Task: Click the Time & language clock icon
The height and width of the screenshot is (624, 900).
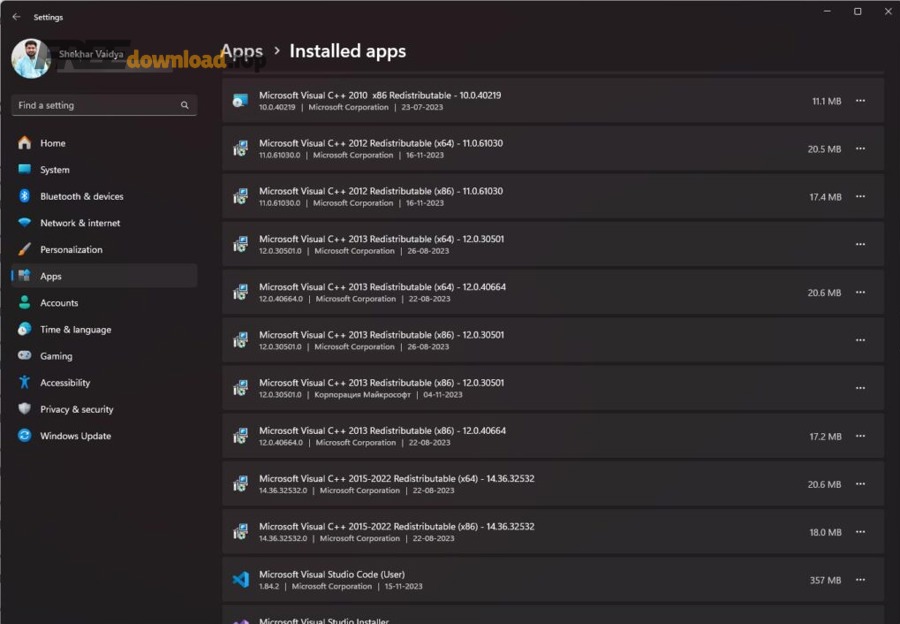Action: click(x=24, y=329)
